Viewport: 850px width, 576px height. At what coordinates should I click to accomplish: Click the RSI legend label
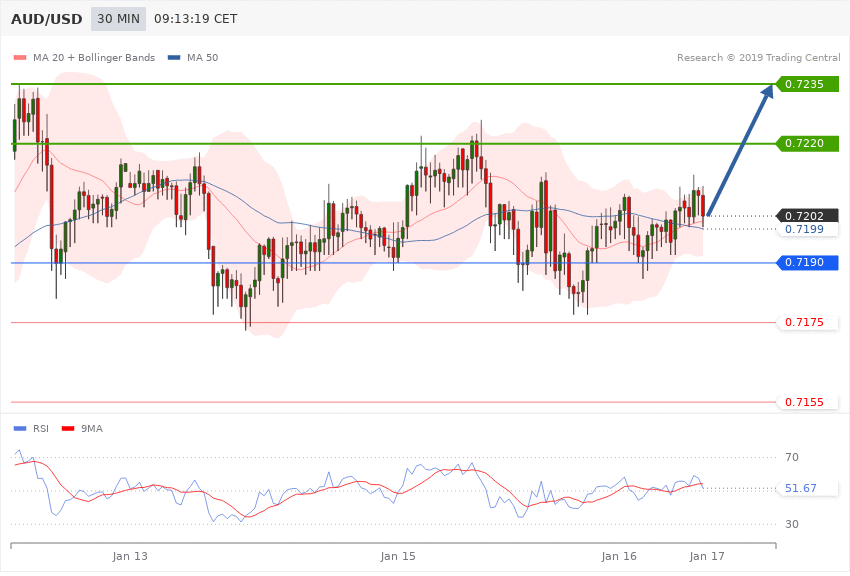[x=41, y=429]
